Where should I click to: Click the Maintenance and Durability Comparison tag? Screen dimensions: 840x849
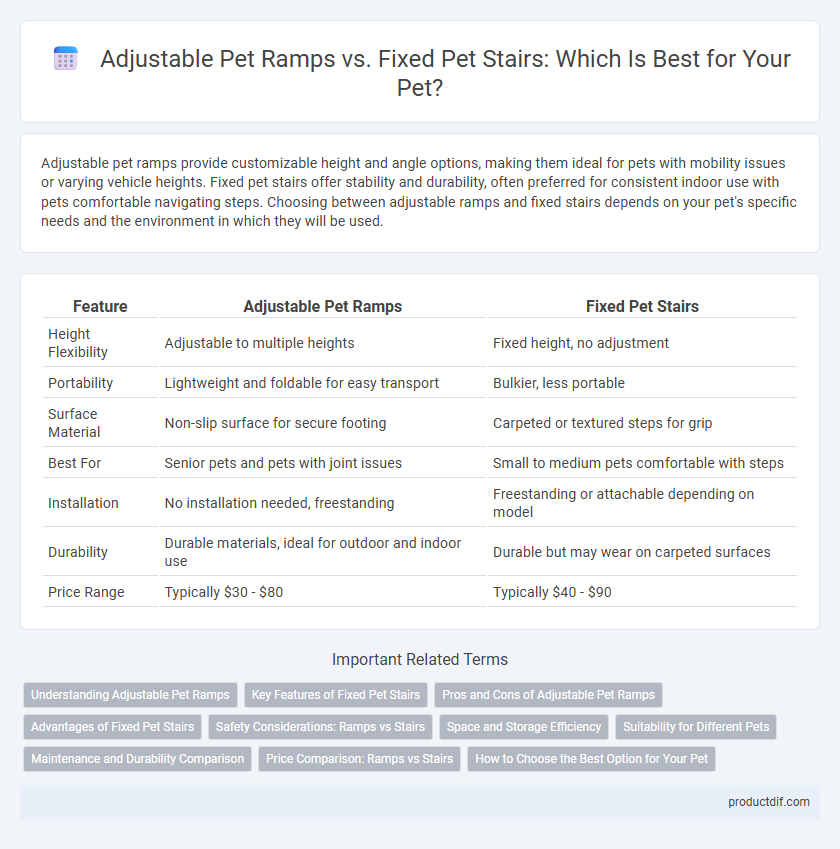coord(138,759)
